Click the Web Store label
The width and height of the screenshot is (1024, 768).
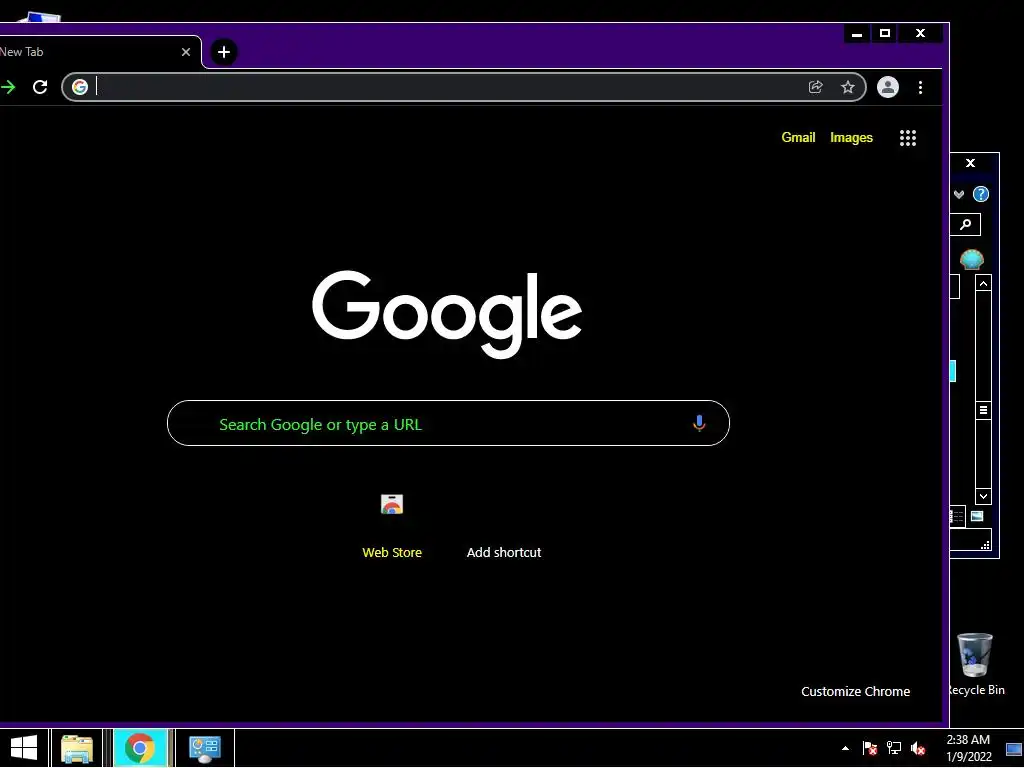click(392, 552)
